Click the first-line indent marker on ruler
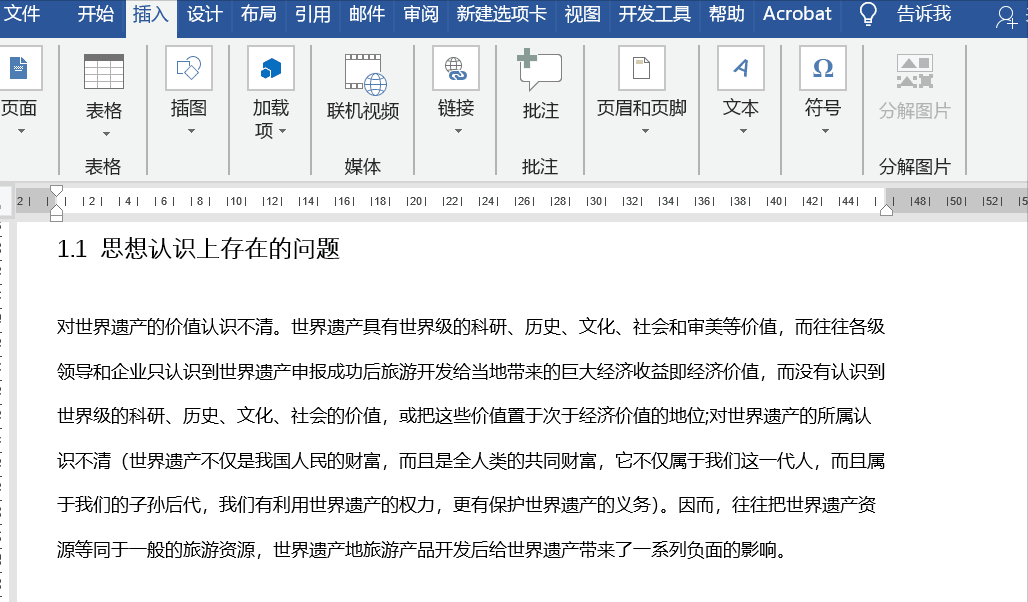 point(56,191)
